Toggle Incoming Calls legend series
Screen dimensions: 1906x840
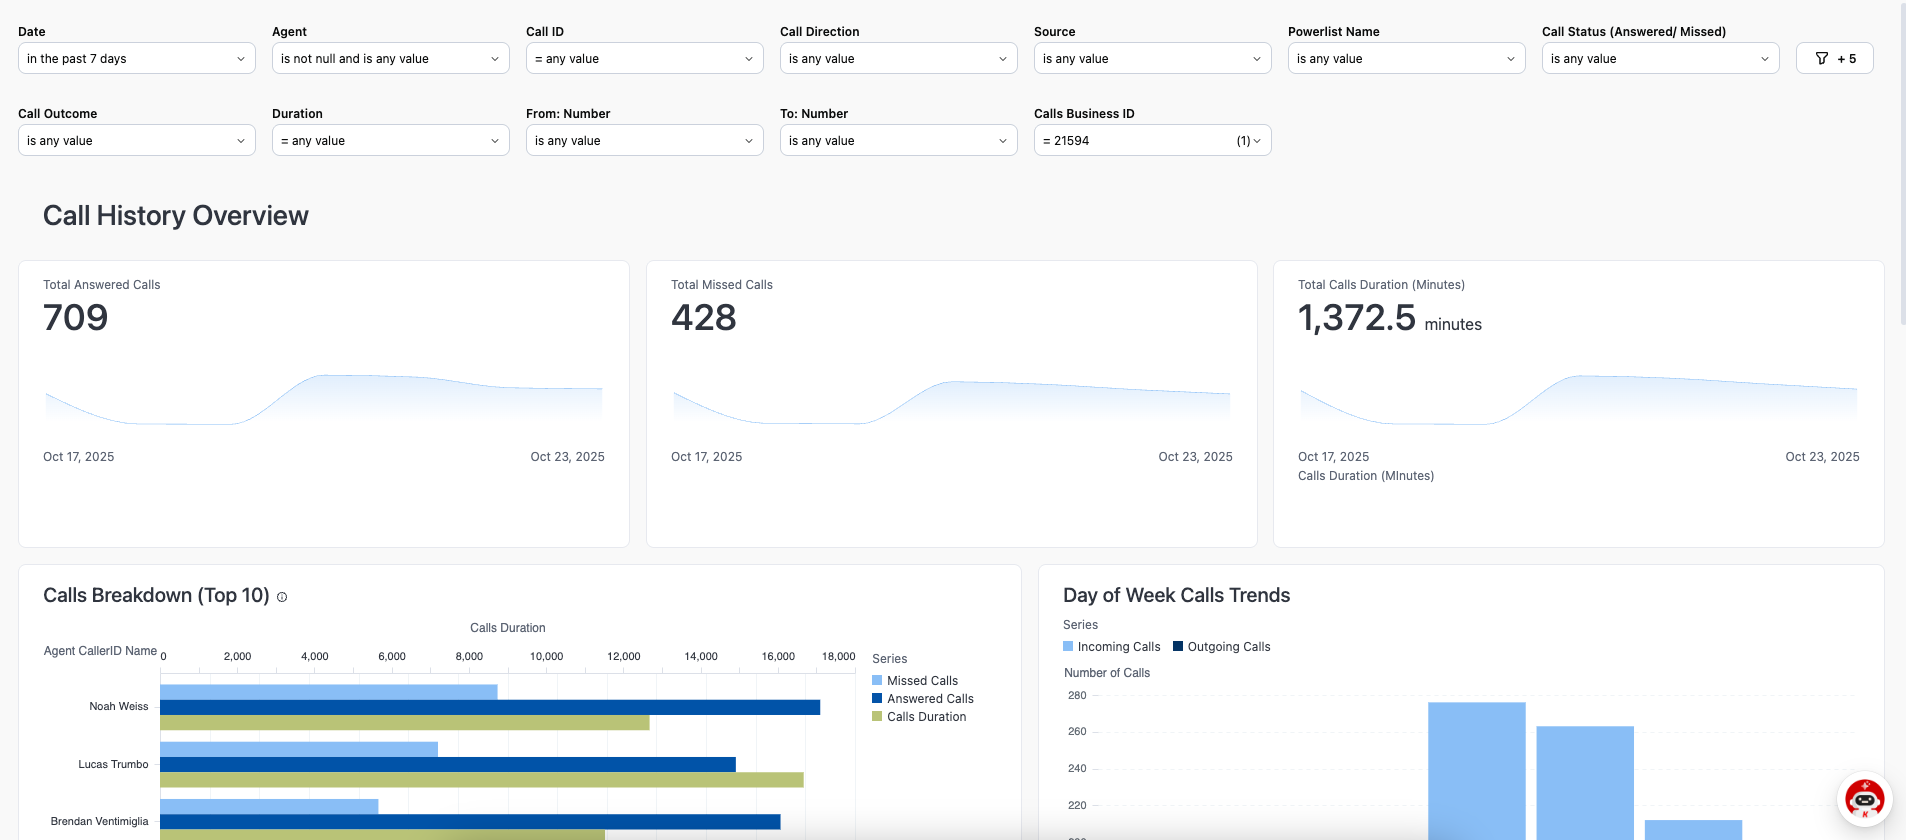point(1117,647)
